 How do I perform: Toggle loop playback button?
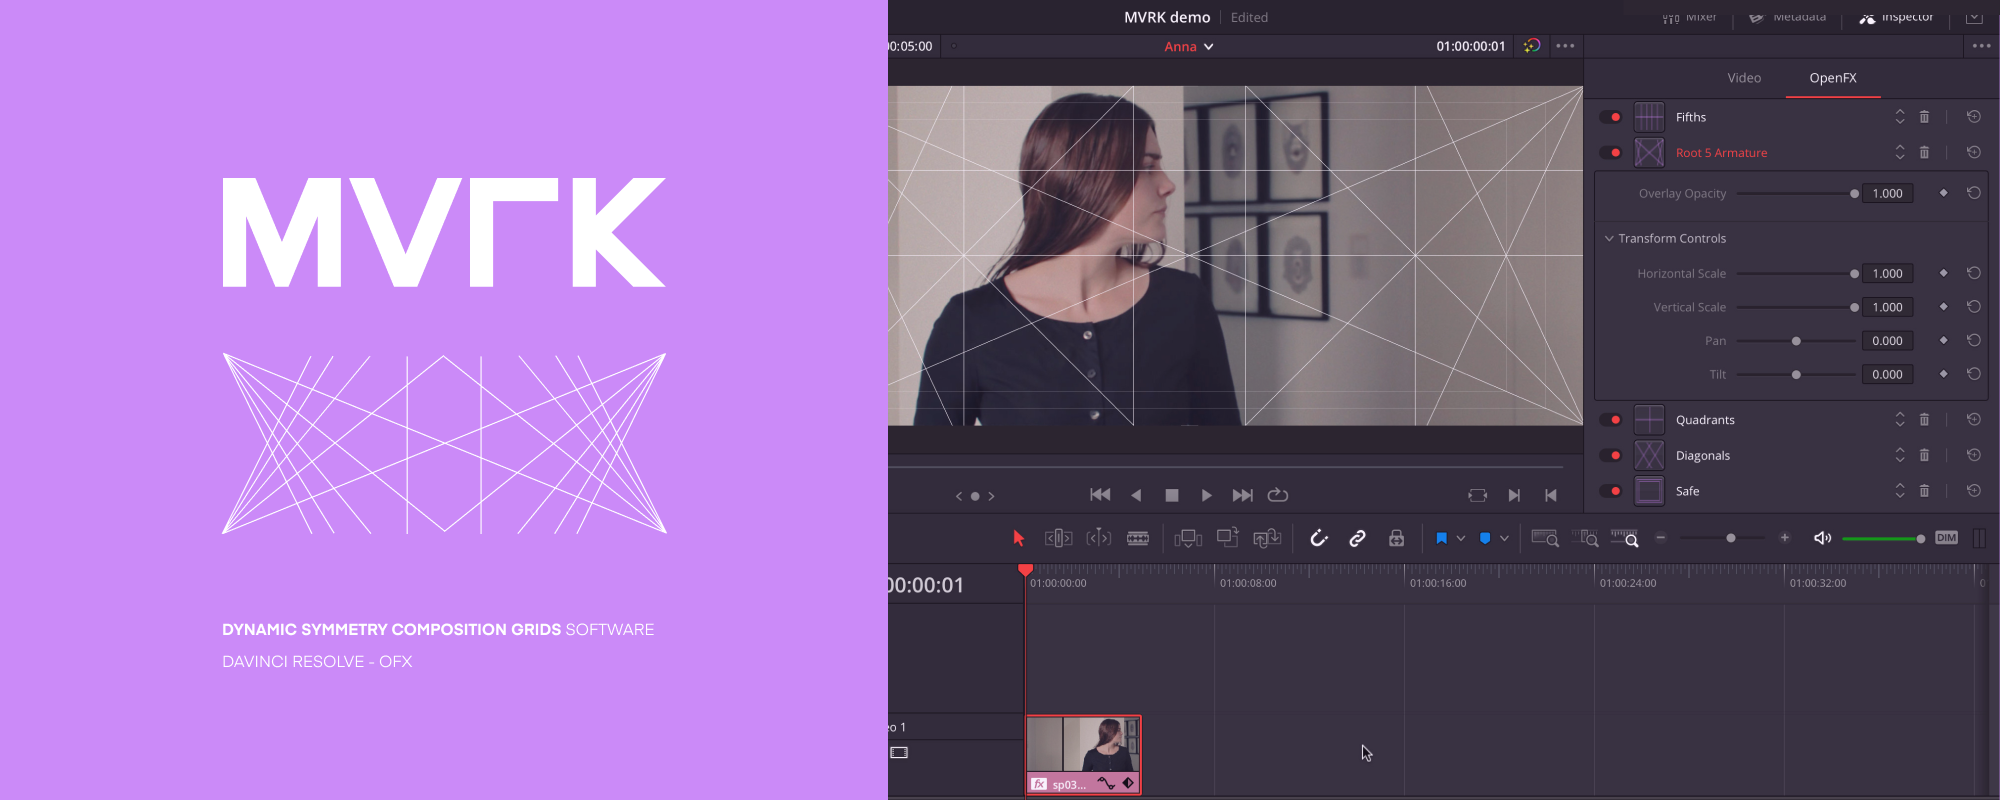[1278, 495]
